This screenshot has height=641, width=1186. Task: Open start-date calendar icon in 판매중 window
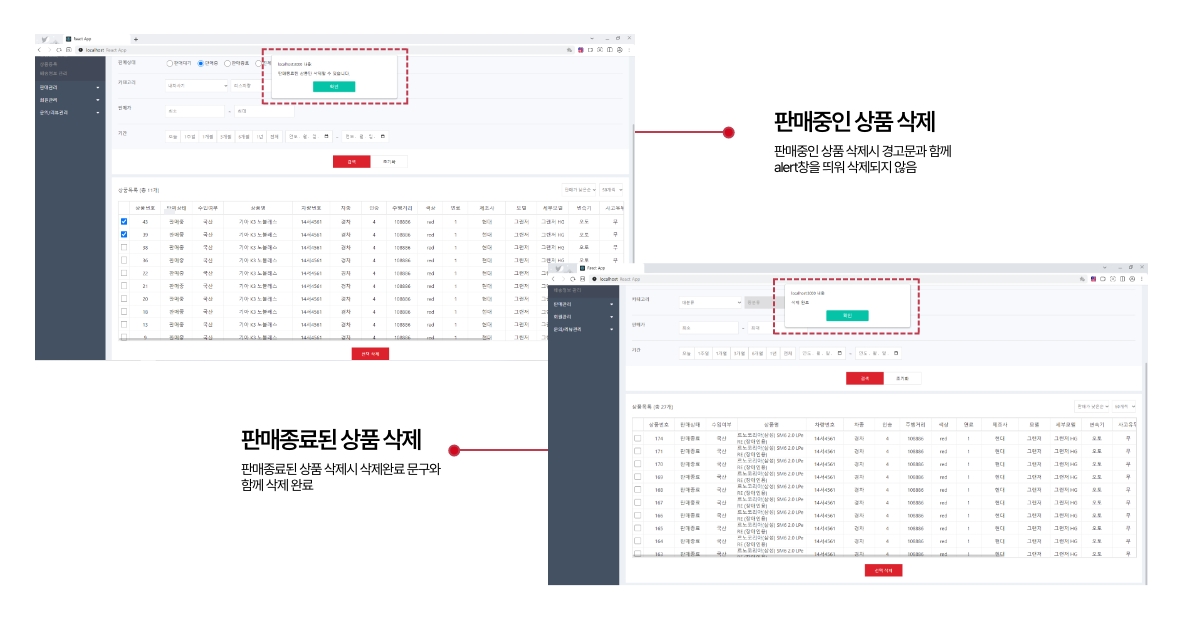(x=327, y=136)
